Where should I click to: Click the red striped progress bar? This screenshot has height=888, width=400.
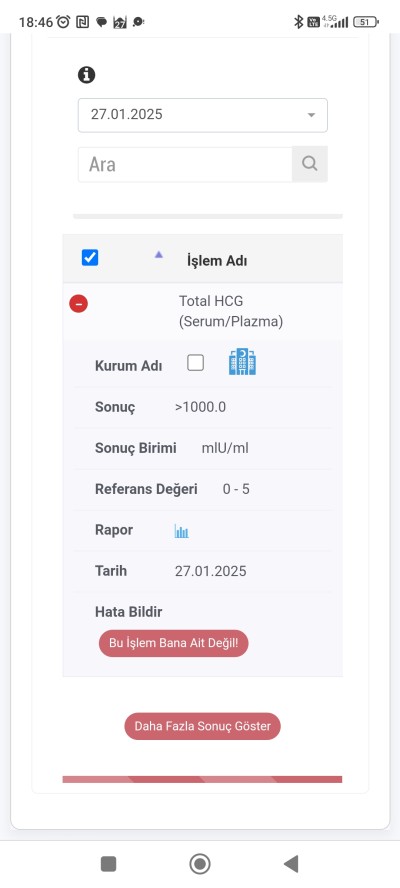coord(202,779)
